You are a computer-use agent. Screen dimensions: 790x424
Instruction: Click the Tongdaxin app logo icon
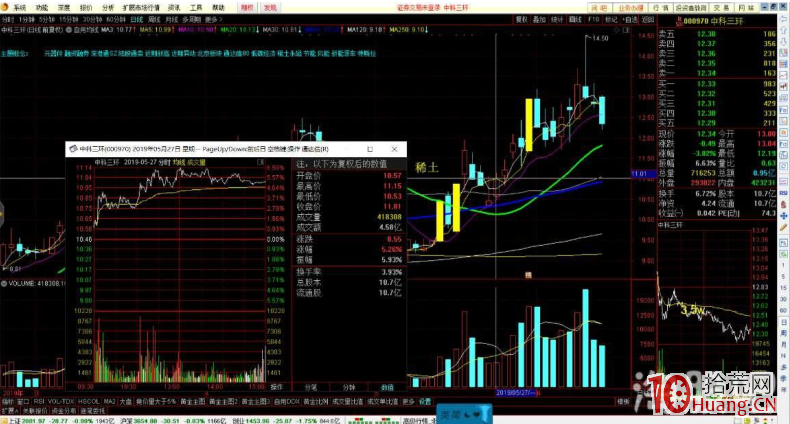click(x=5, y=7)
